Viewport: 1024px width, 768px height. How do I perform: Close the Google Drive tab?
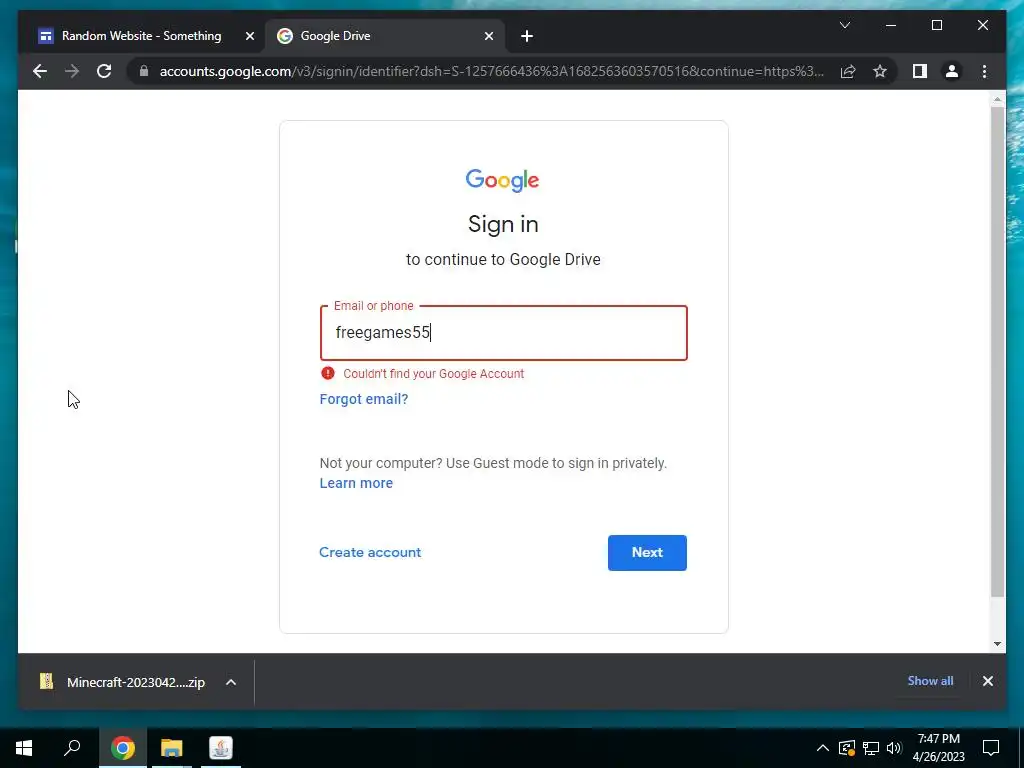pos(488,36)
